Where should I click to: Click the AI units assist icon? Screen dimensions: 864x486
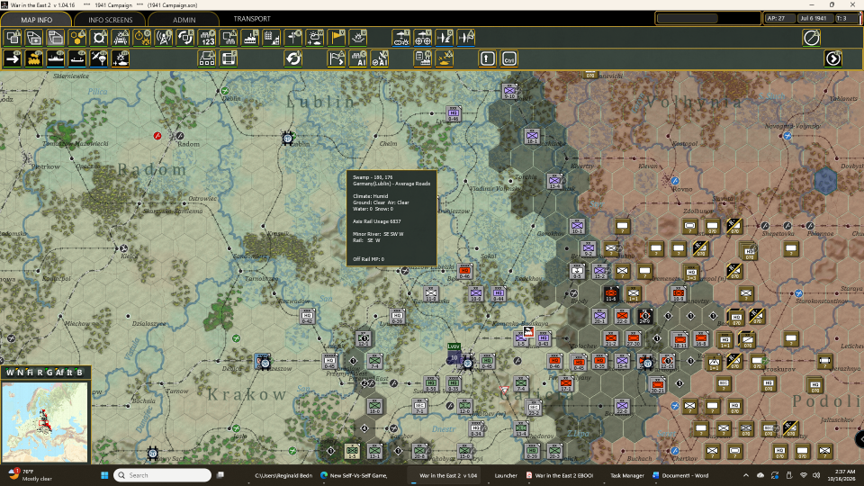pyautogui.click(x=358, y=58)
